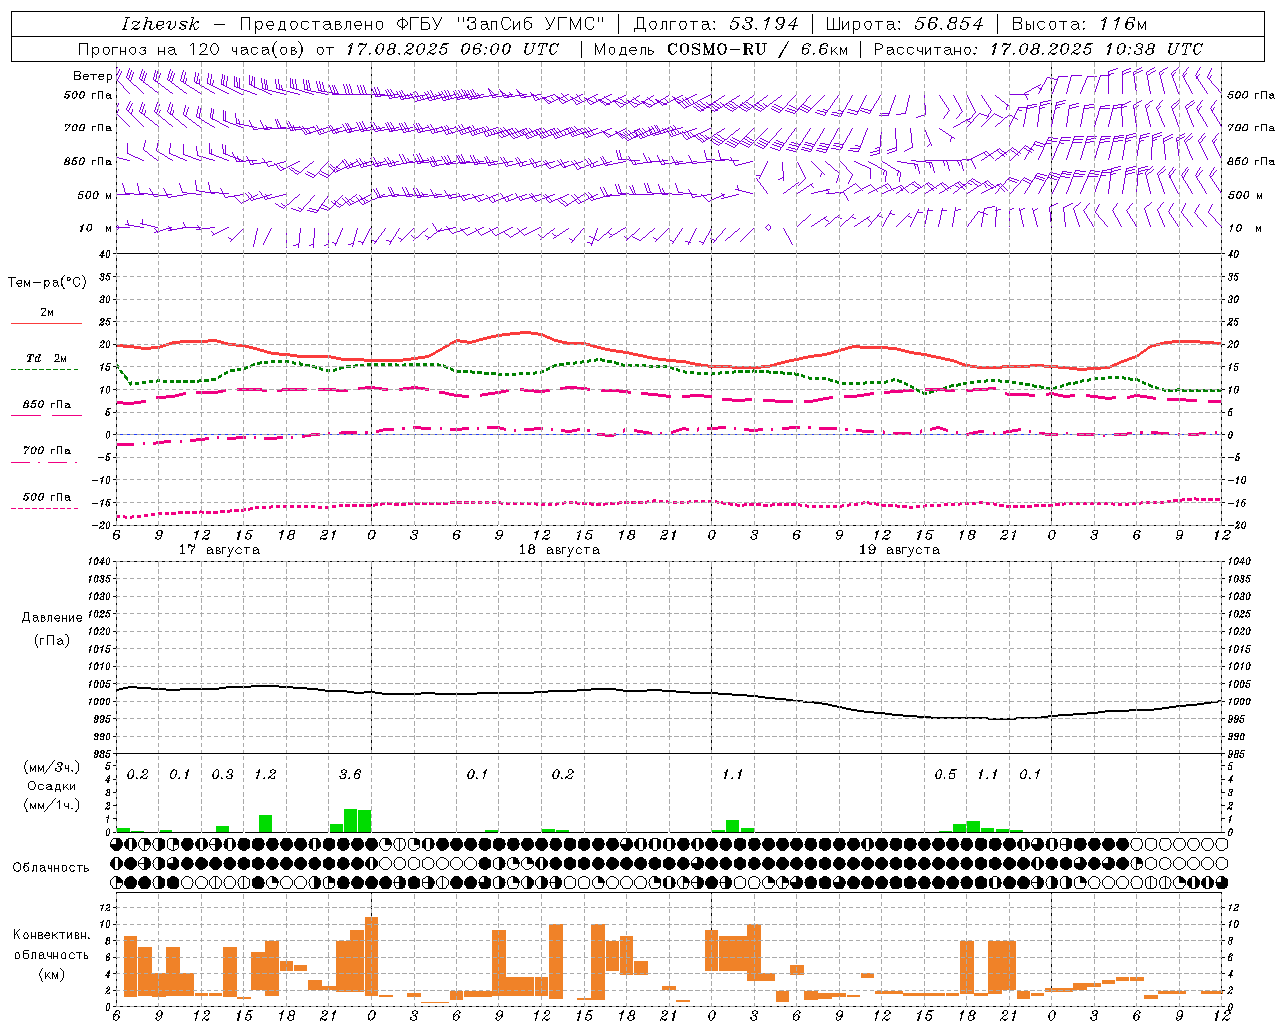Click the dashed line sample under Td 2м
The image size is (1280, 1024).
(44, 370)
